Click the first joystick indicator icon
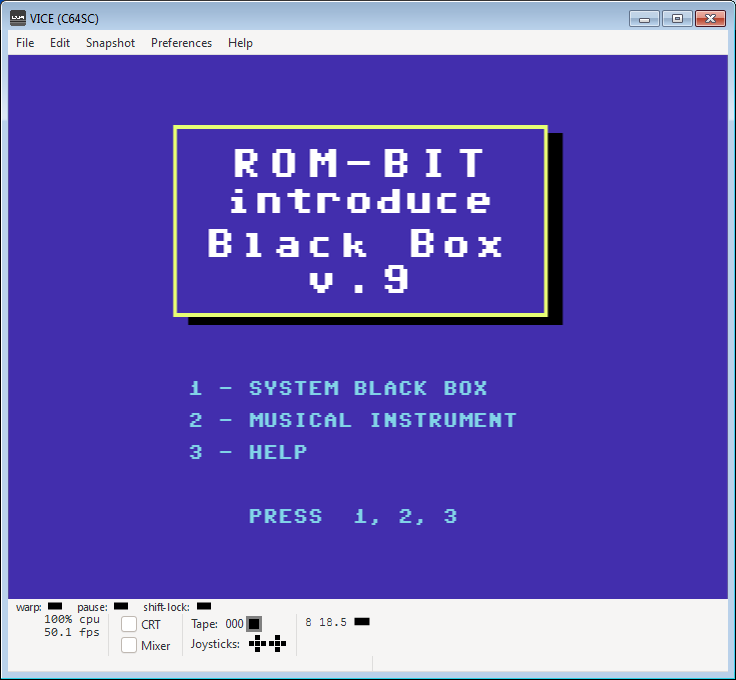This screenshot has height=680, width=736. tap(257, 643)
